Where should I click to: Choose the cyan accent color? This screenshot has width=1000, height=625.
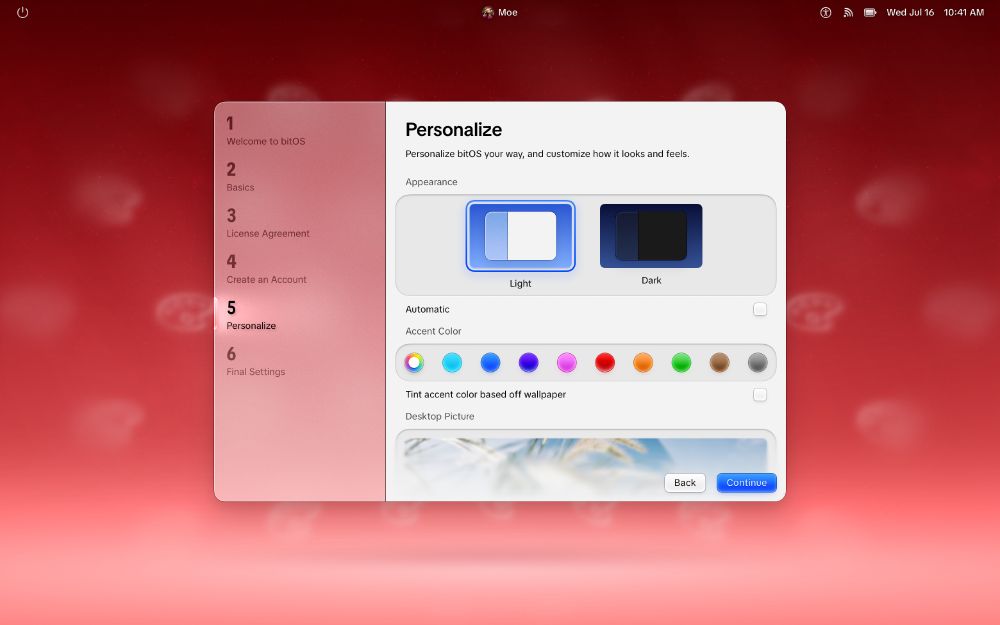[x=452, y=362]
